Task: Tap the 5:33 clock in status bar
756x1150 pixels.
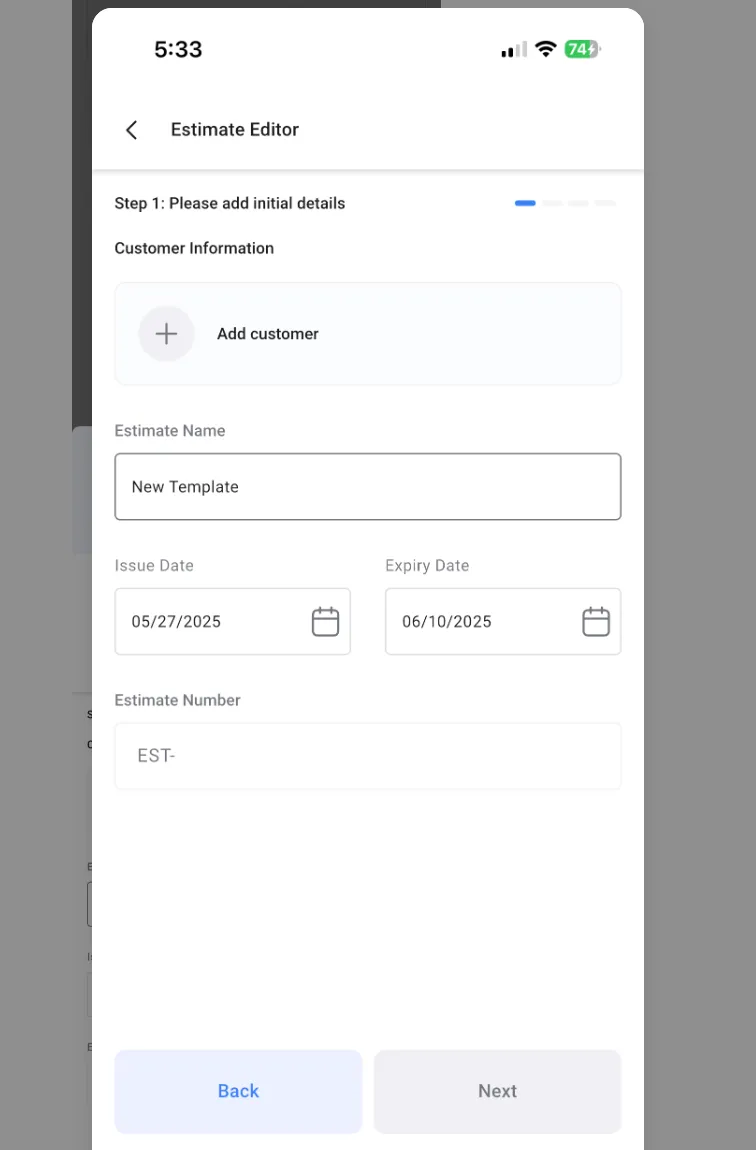Action: tap(178, 49)
